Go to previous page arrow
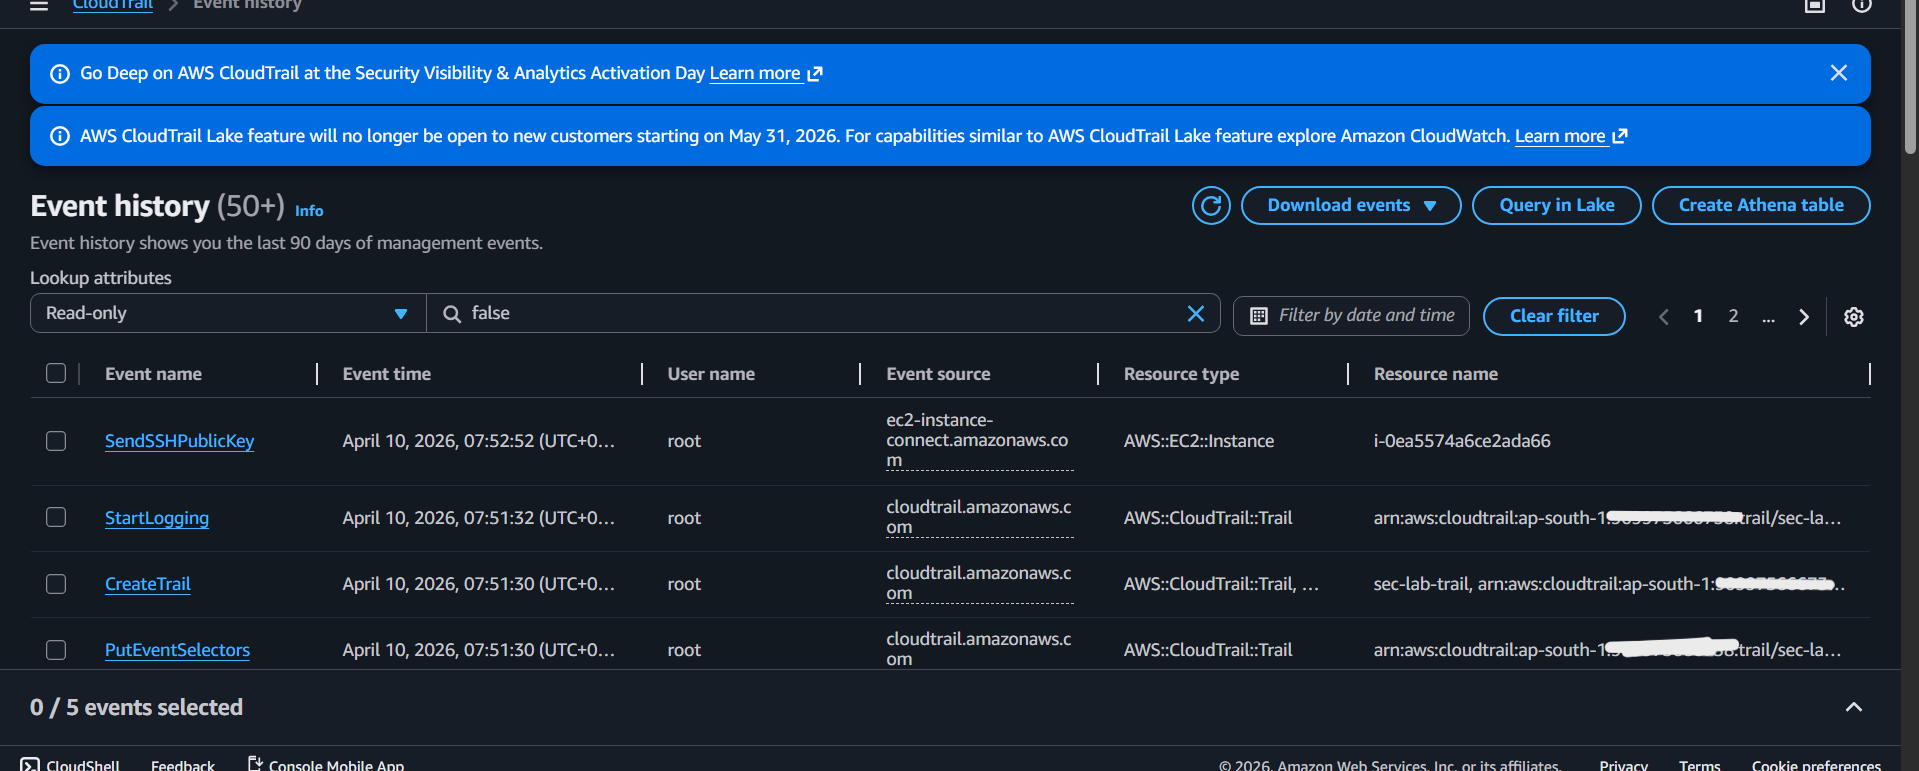1919x771 pixels. [1664, 317]
